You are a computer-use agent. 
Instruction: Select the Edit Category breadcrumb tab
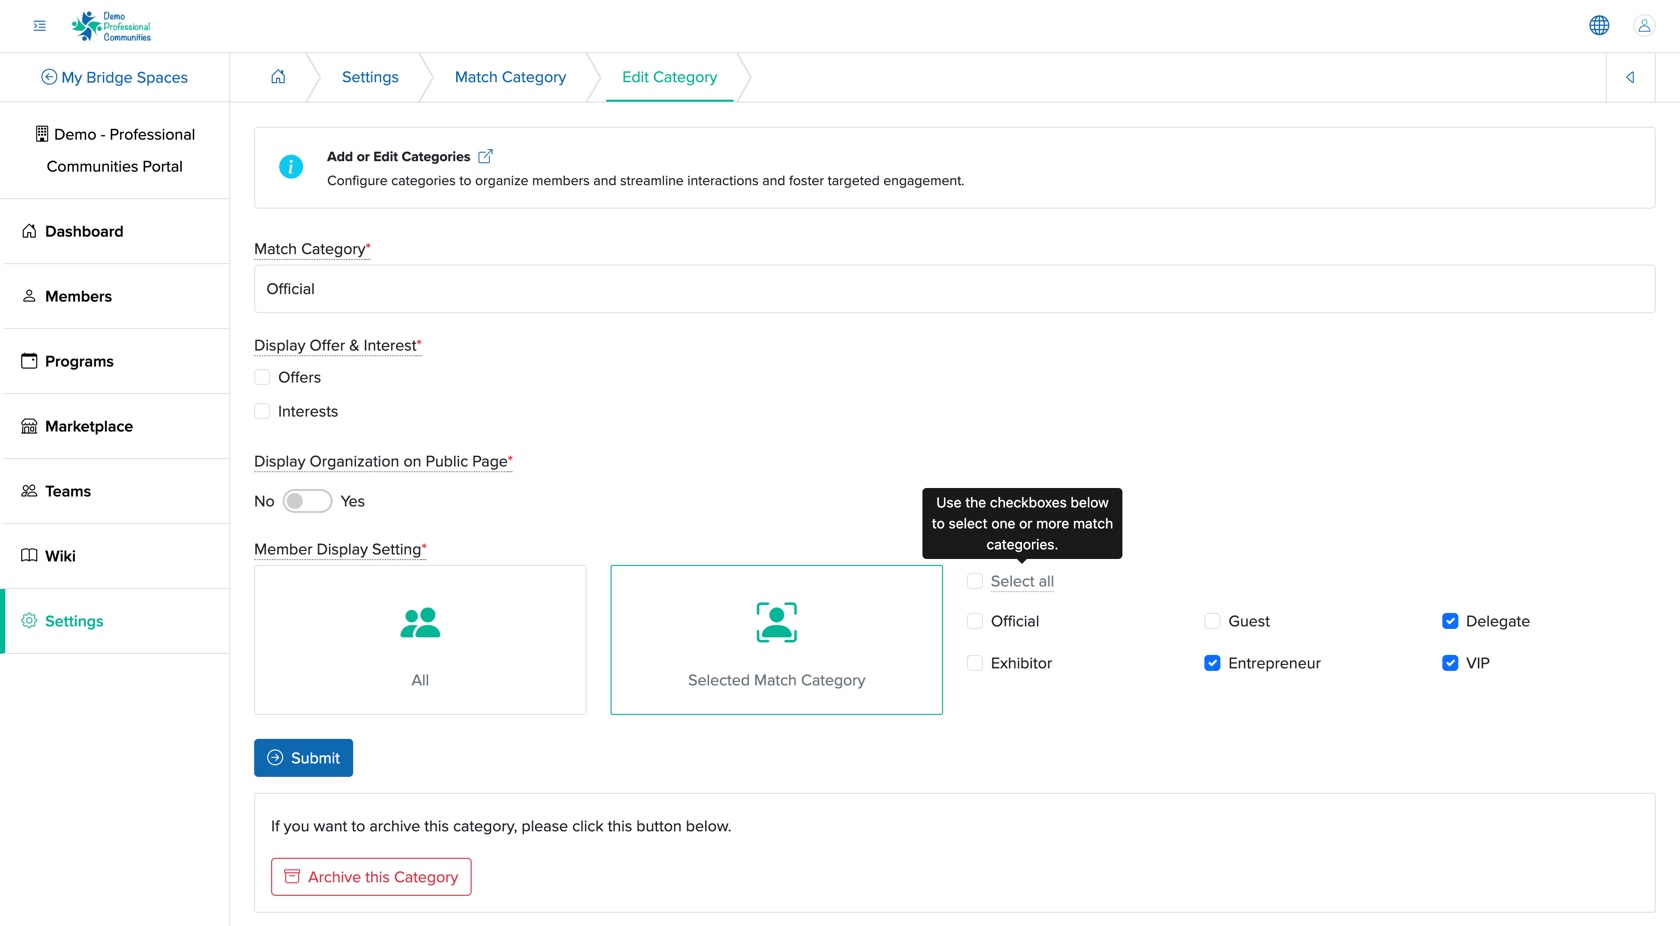[669, 77]
